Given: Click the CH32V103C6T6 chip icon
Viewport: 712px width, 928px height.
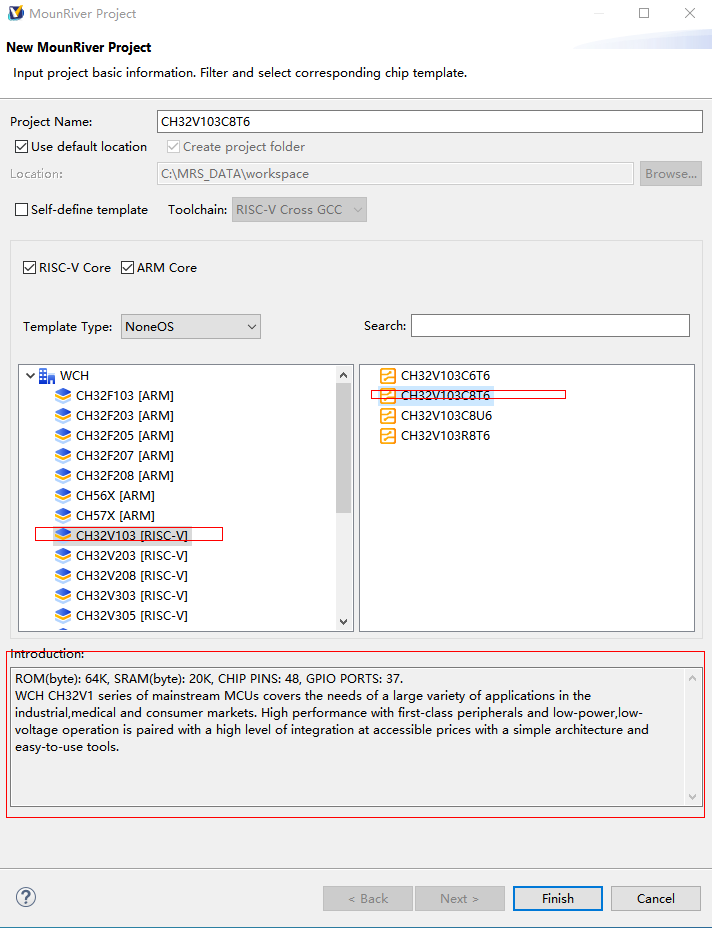Looking at the screenshot, I should pos(388,376).
